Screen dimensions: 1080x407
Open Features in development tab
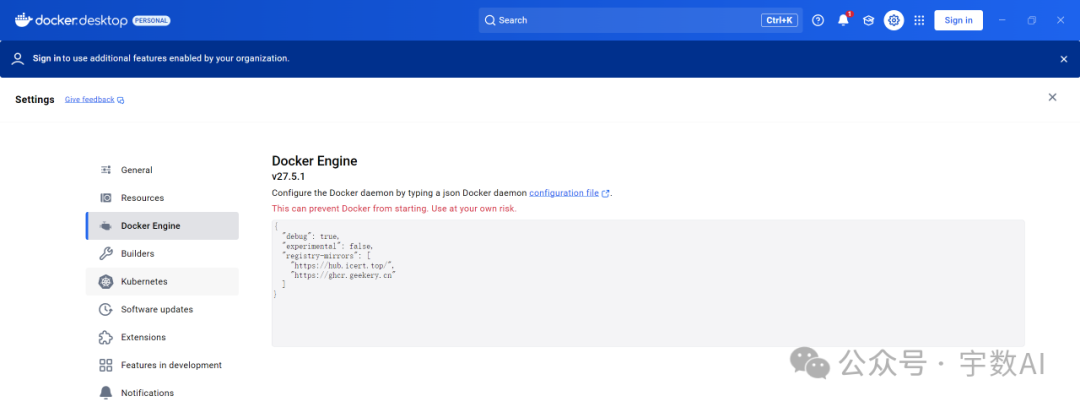[x=162, y=365]
